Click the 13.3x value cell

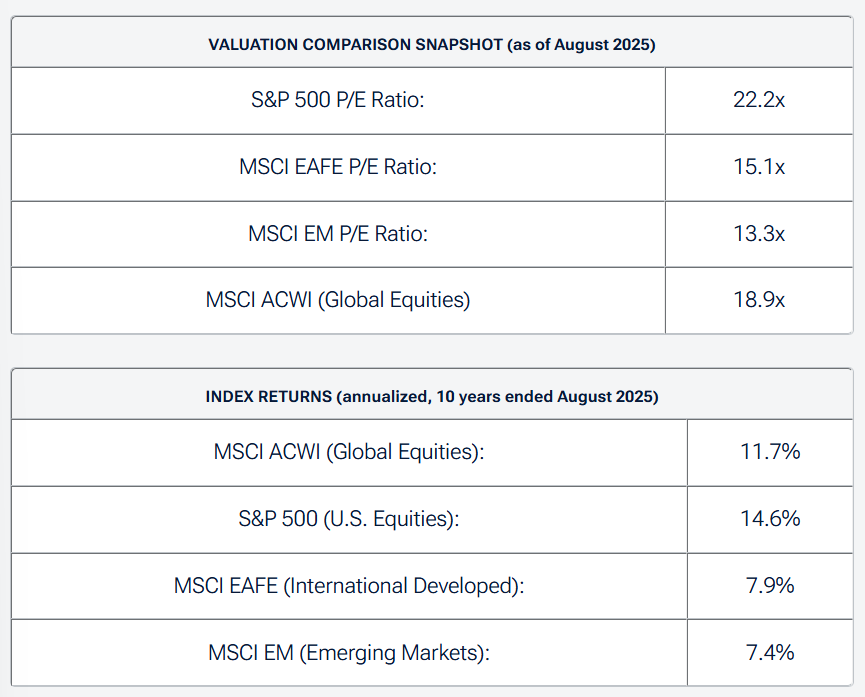759,234
